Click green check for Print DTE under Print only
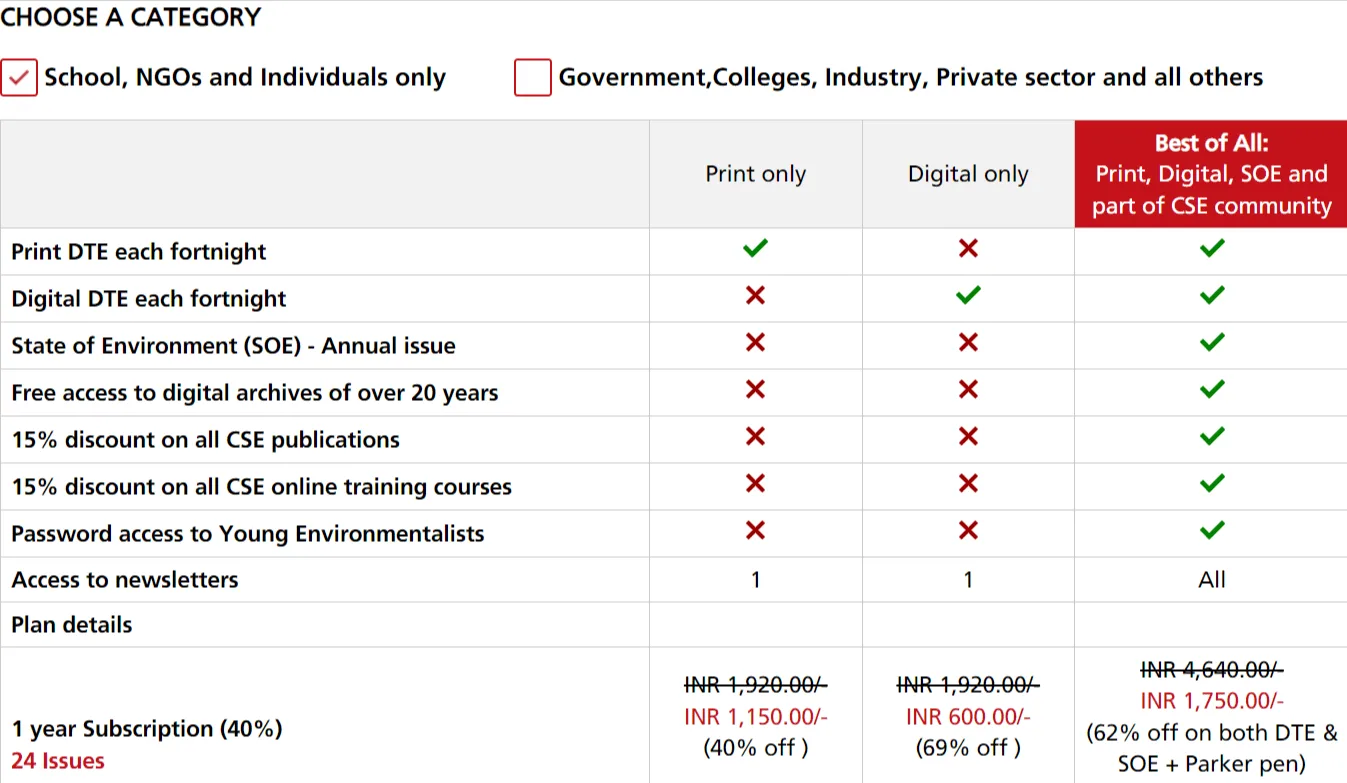1347x783 pixels. (756, 248)
